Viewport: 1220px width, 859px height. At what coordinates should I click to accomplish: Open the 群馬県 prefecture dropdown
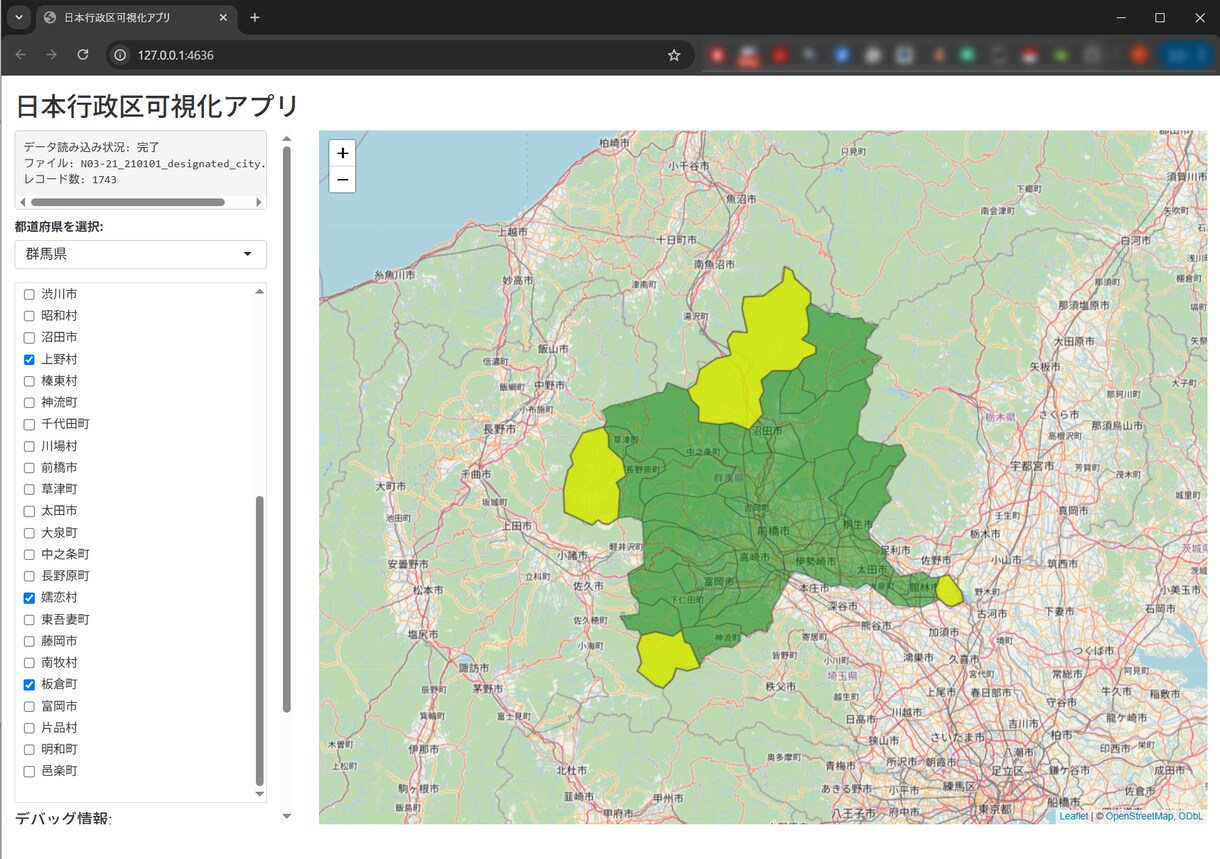(140, 254)
